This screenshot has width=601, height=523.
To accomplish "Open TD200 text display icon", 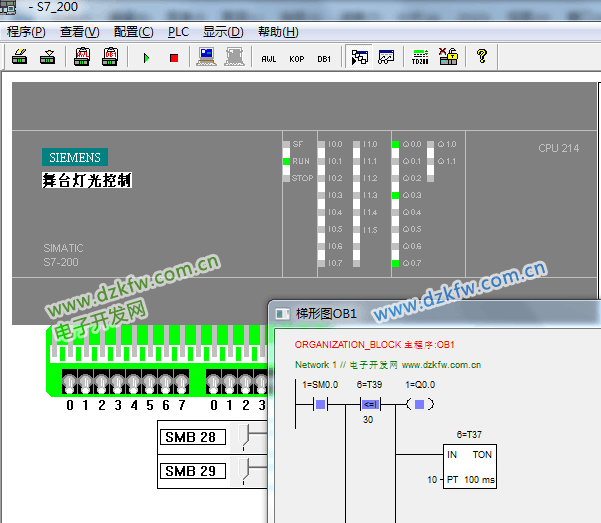I will 420,57.
